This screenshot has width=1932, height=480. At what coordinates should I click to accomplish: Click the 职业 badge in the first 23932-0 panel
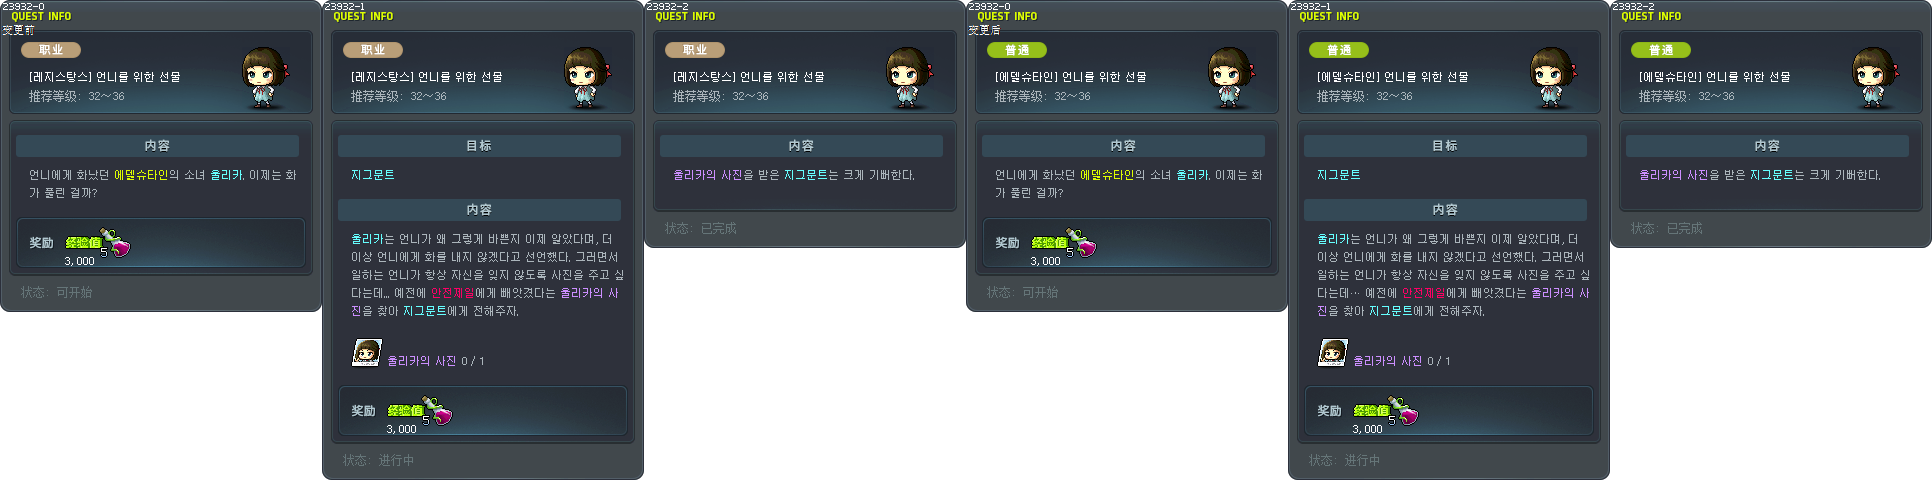(51, 50)
